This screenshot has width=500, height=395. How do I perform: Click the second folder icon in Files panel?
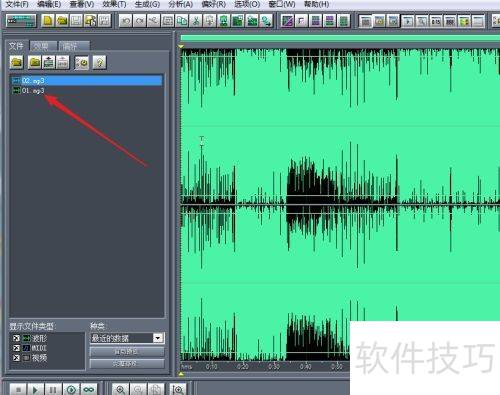click(35, 62)
